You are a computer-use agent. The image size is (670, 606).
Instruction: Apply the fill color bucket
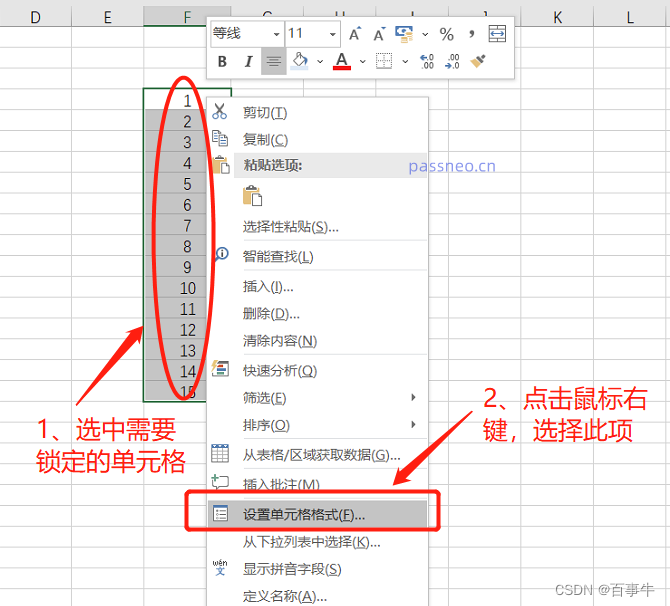coord(300,61)
